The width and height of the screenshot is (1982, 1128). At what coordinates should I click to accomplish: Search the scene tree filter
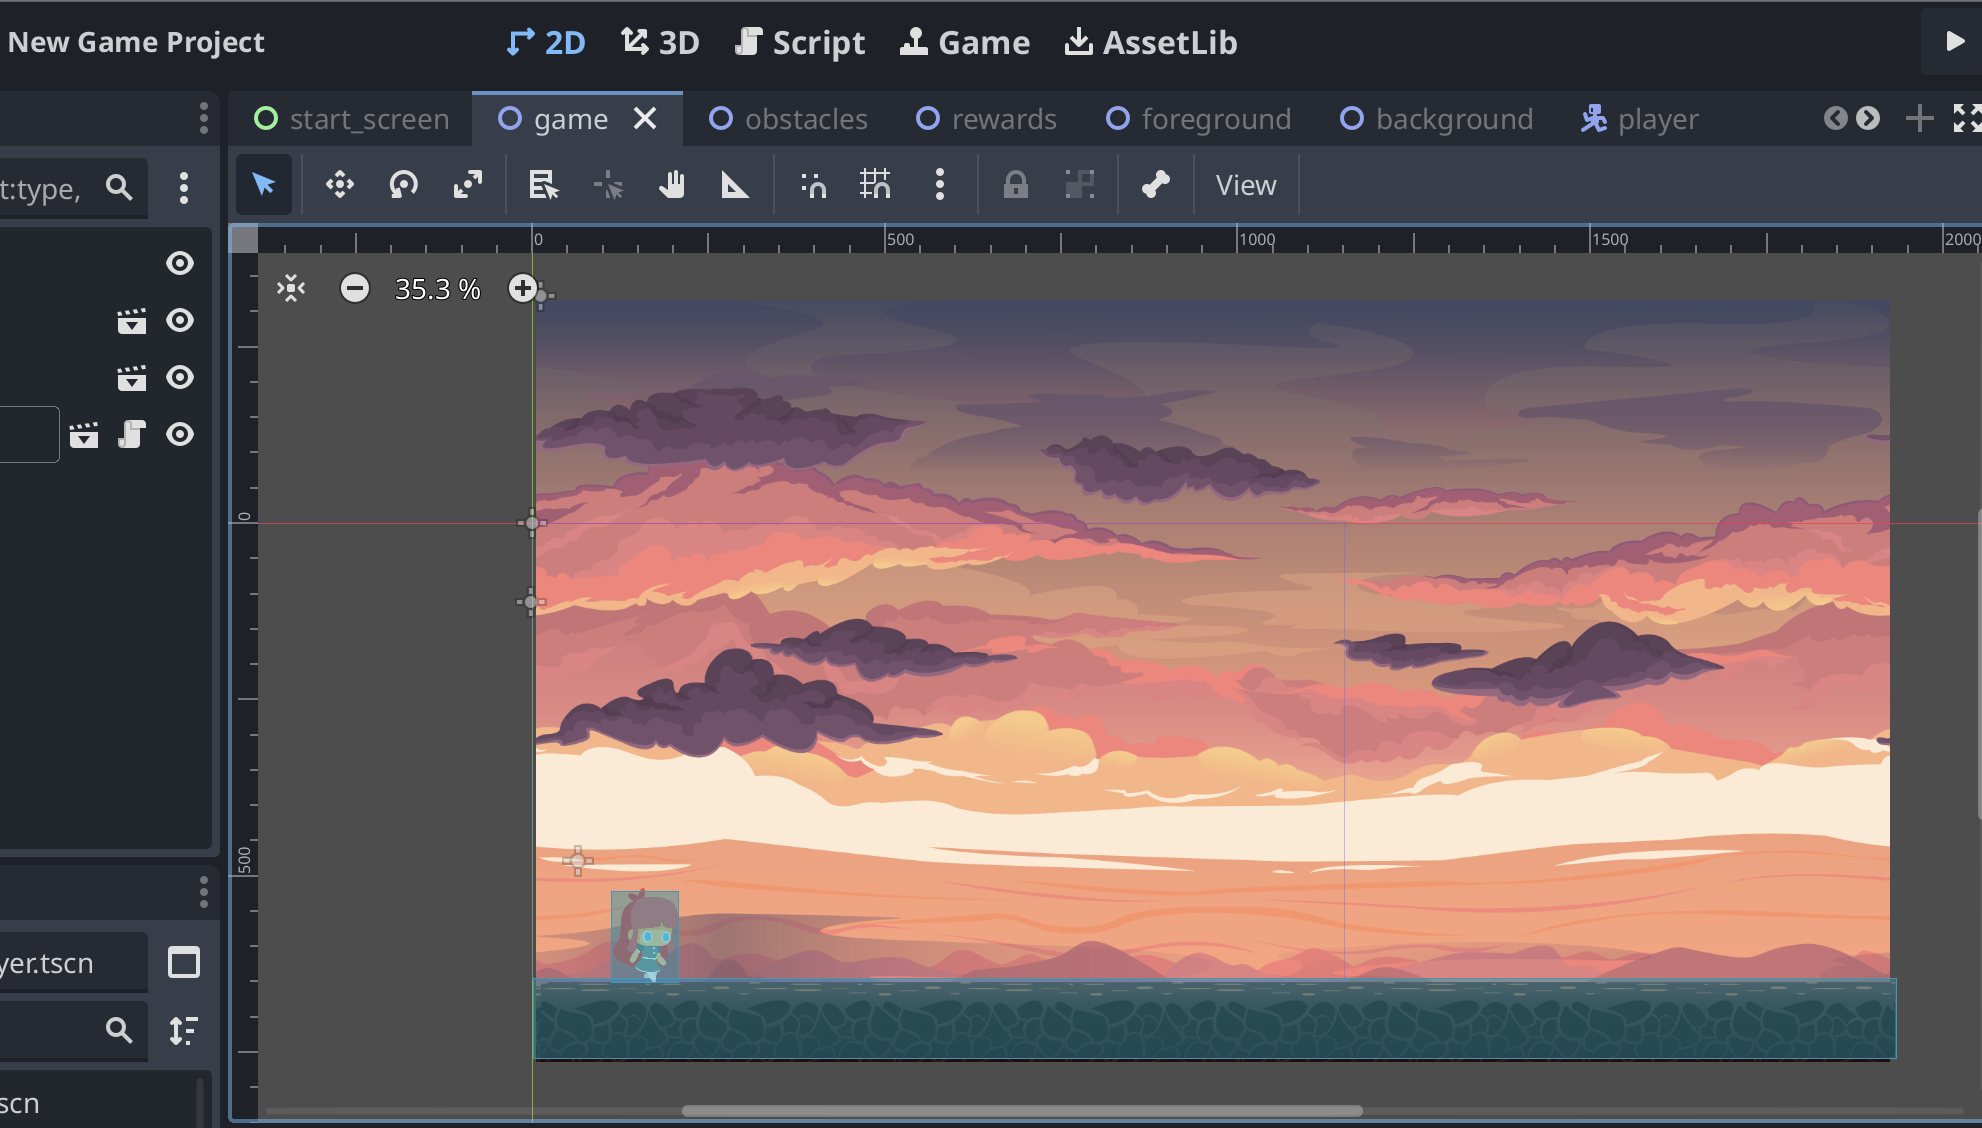pos(119,187)
